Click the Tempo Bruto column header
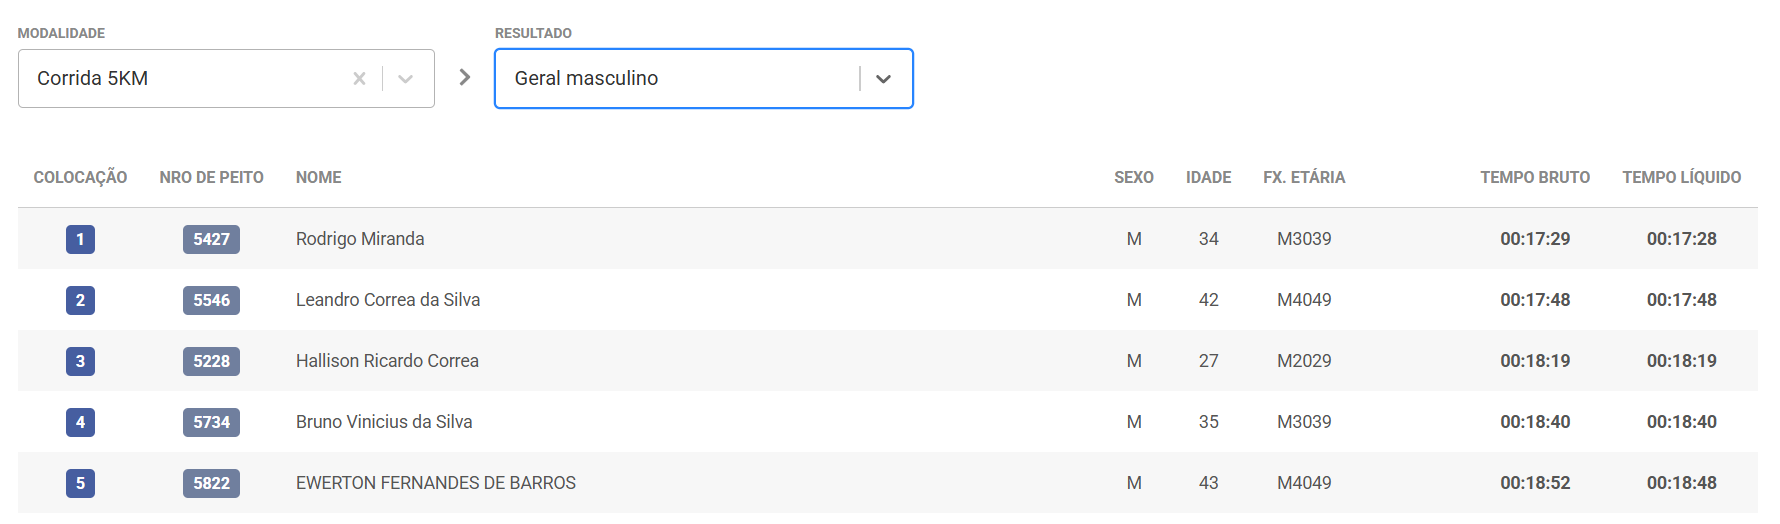This screenshot has width=1780, height=524. [x=1534, y=177]
